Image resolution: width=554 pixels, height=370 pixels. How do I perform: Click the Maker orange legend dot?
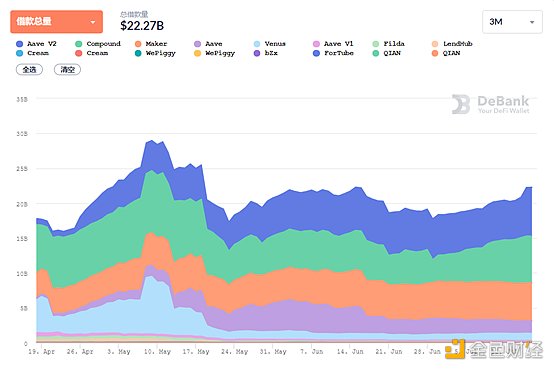click(x=138, y=44)
